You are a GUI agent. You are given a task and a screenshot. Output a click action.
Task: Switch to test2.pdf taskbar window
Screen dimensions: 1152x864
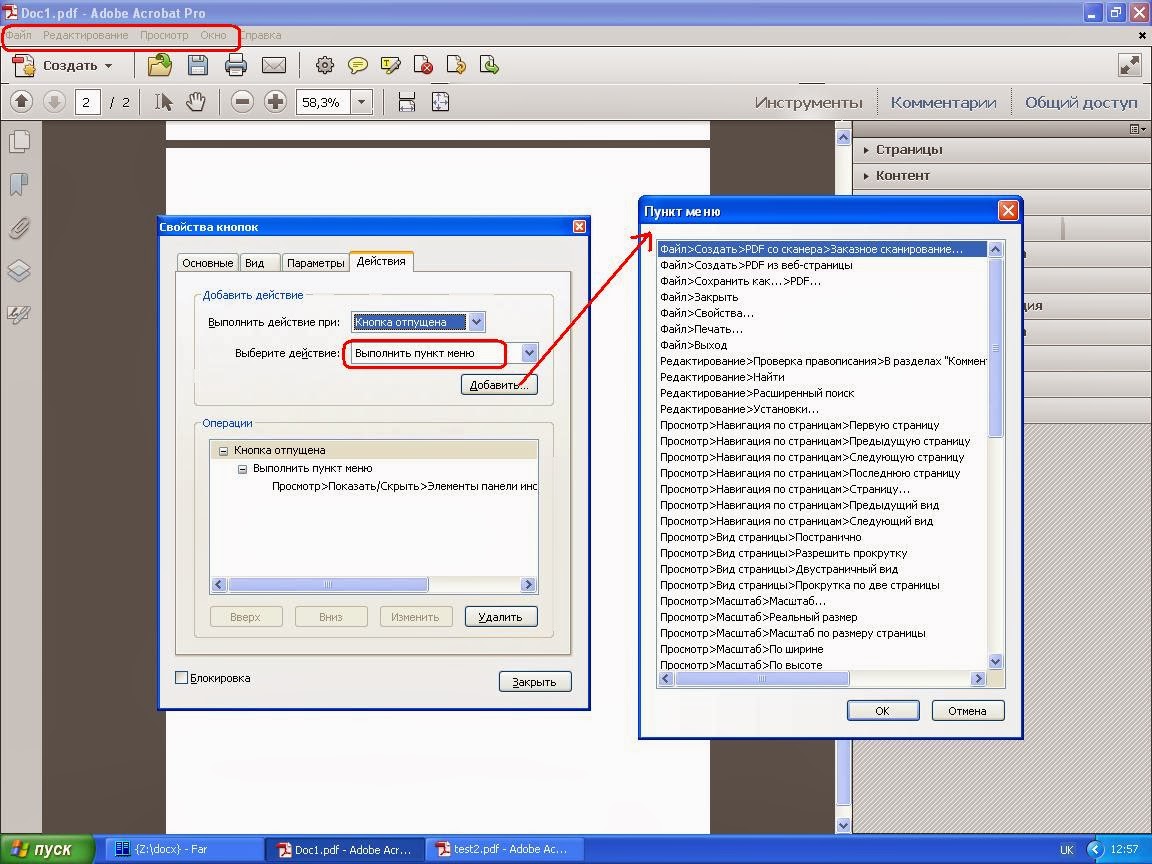tap(503, 849)
